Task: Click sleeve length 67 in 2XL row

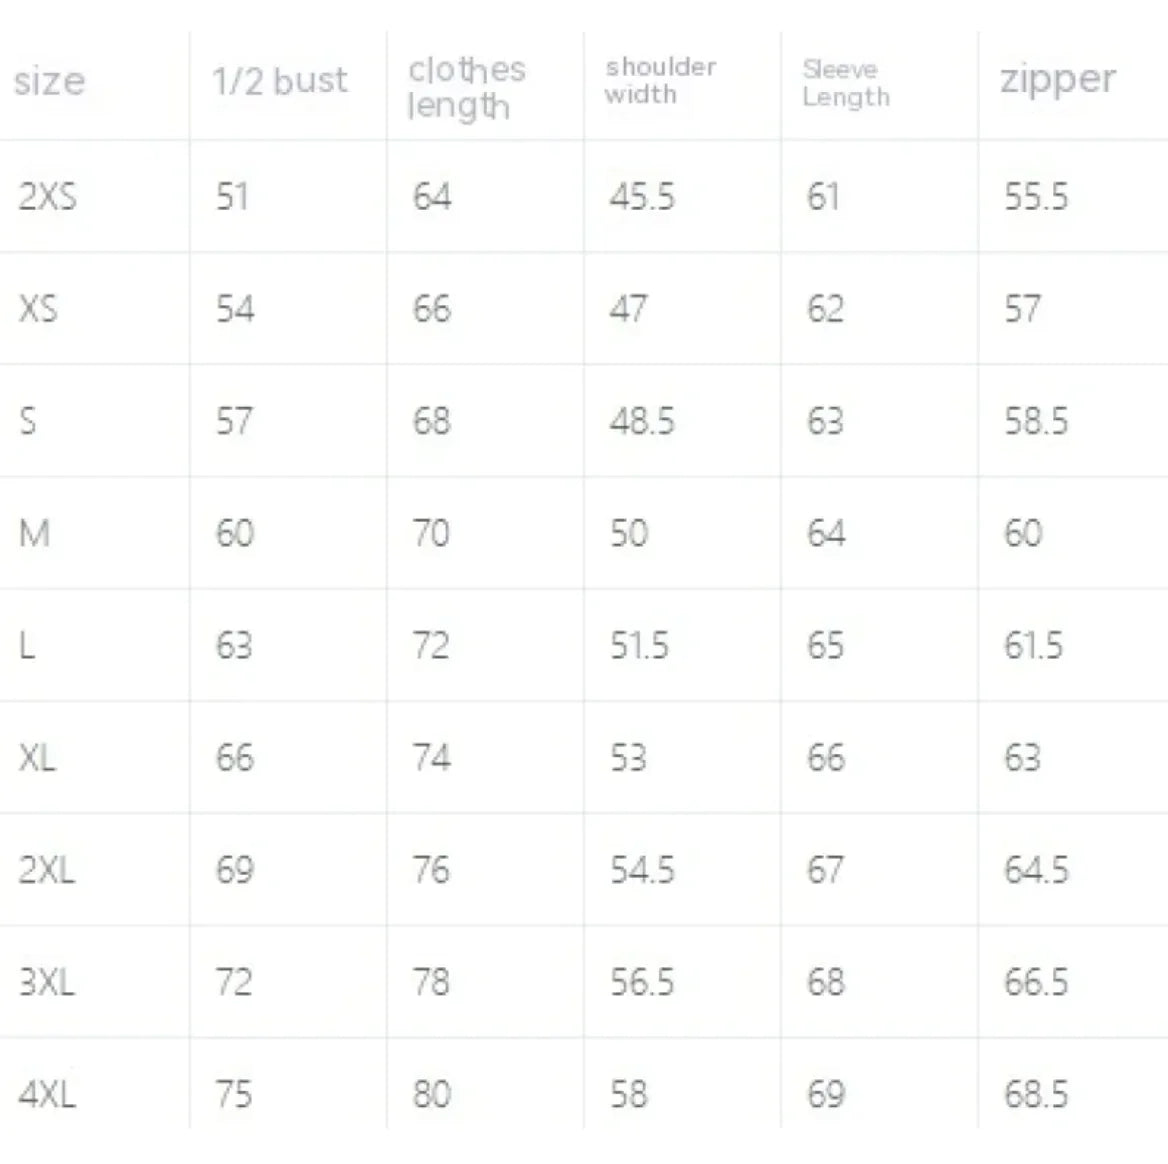Action: pos(825,869)
